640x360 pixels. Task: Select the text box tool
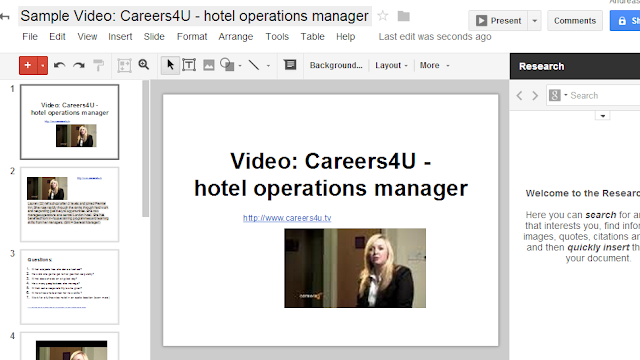tap(189, 65)
